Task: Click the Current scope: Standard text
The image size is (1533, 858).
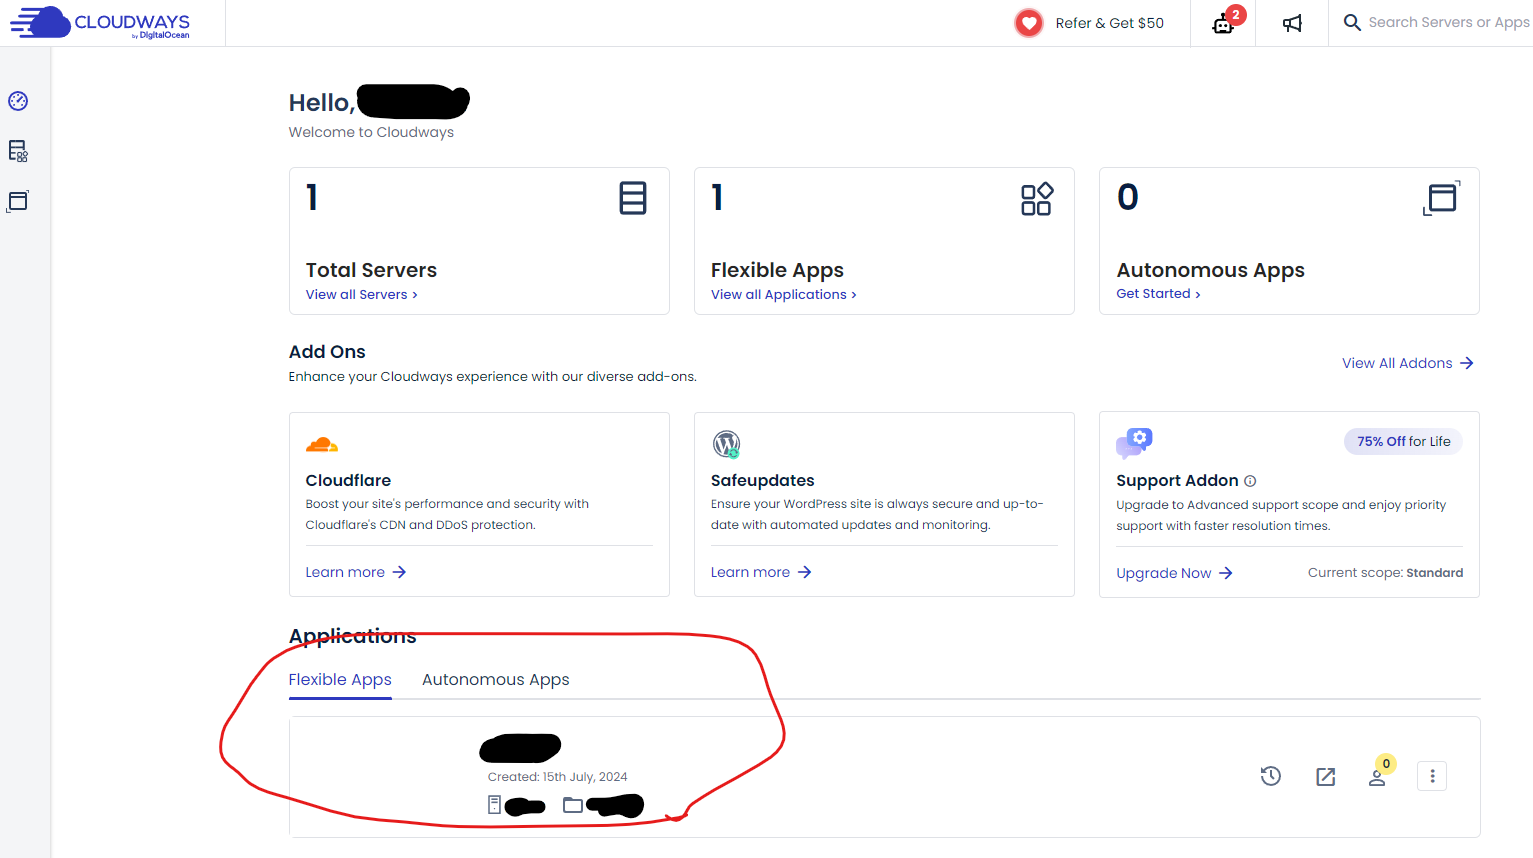Action: (1386, 573)
